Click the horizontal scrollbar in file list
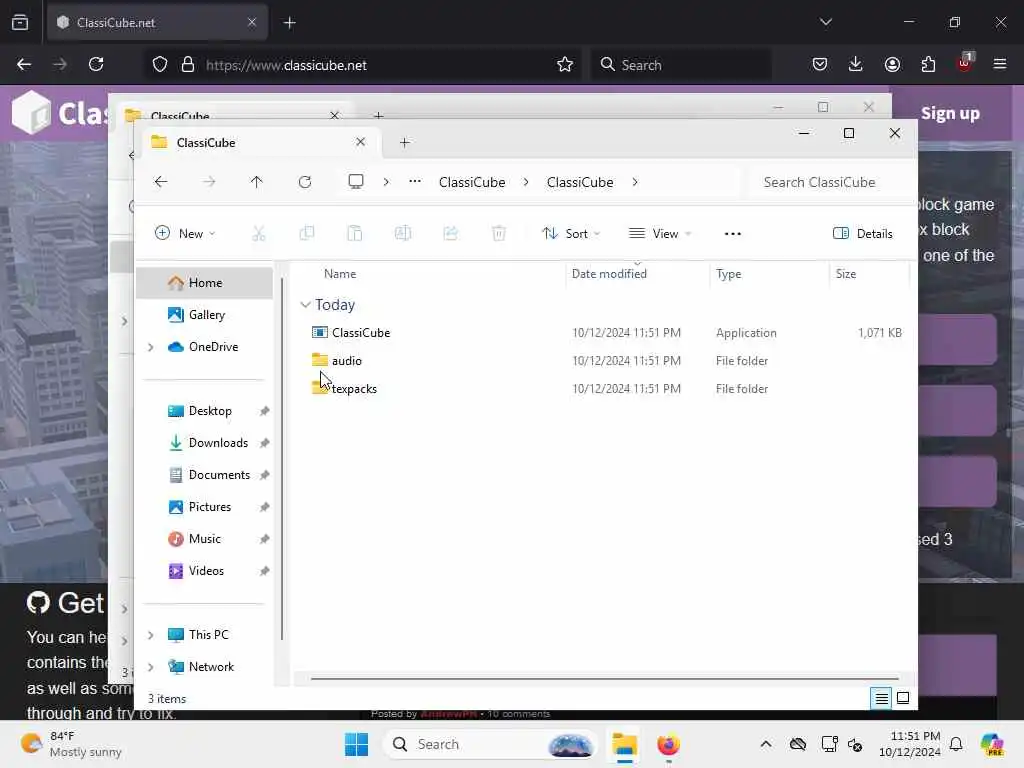This screenshot has width=1024, height=768. [x=604, y=679]
